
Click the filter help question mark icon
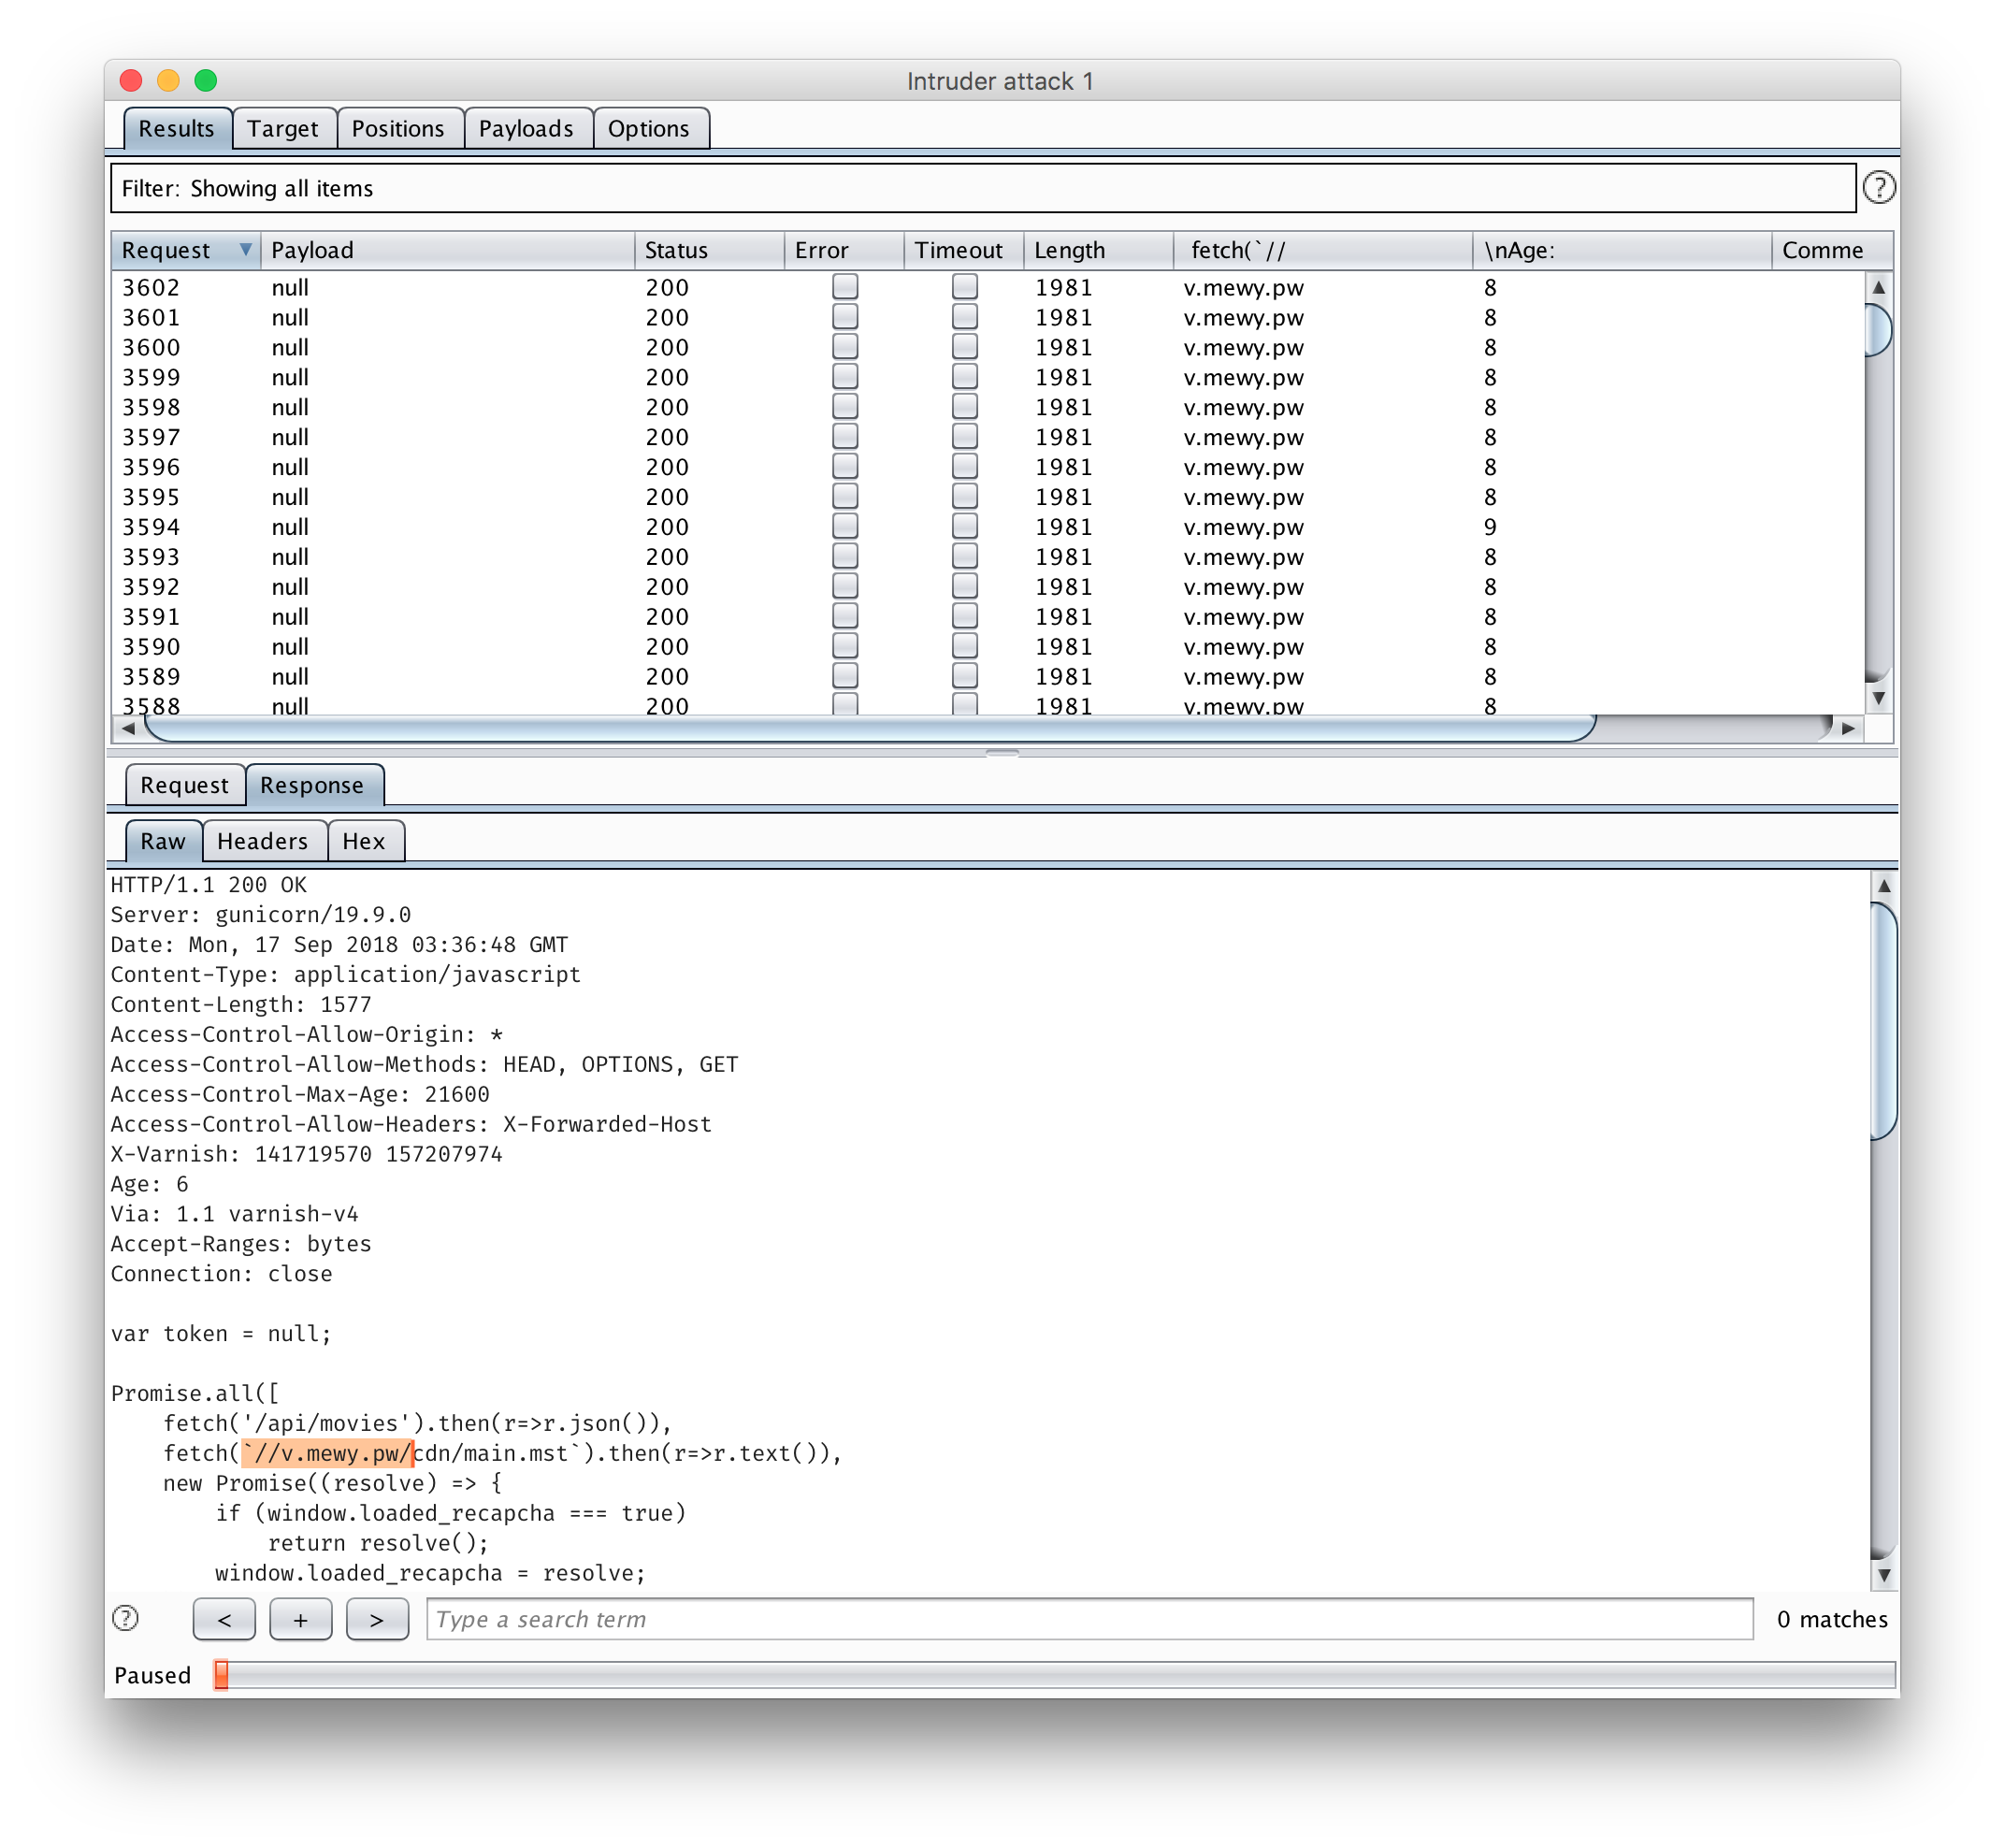[x=1878, y=188]
